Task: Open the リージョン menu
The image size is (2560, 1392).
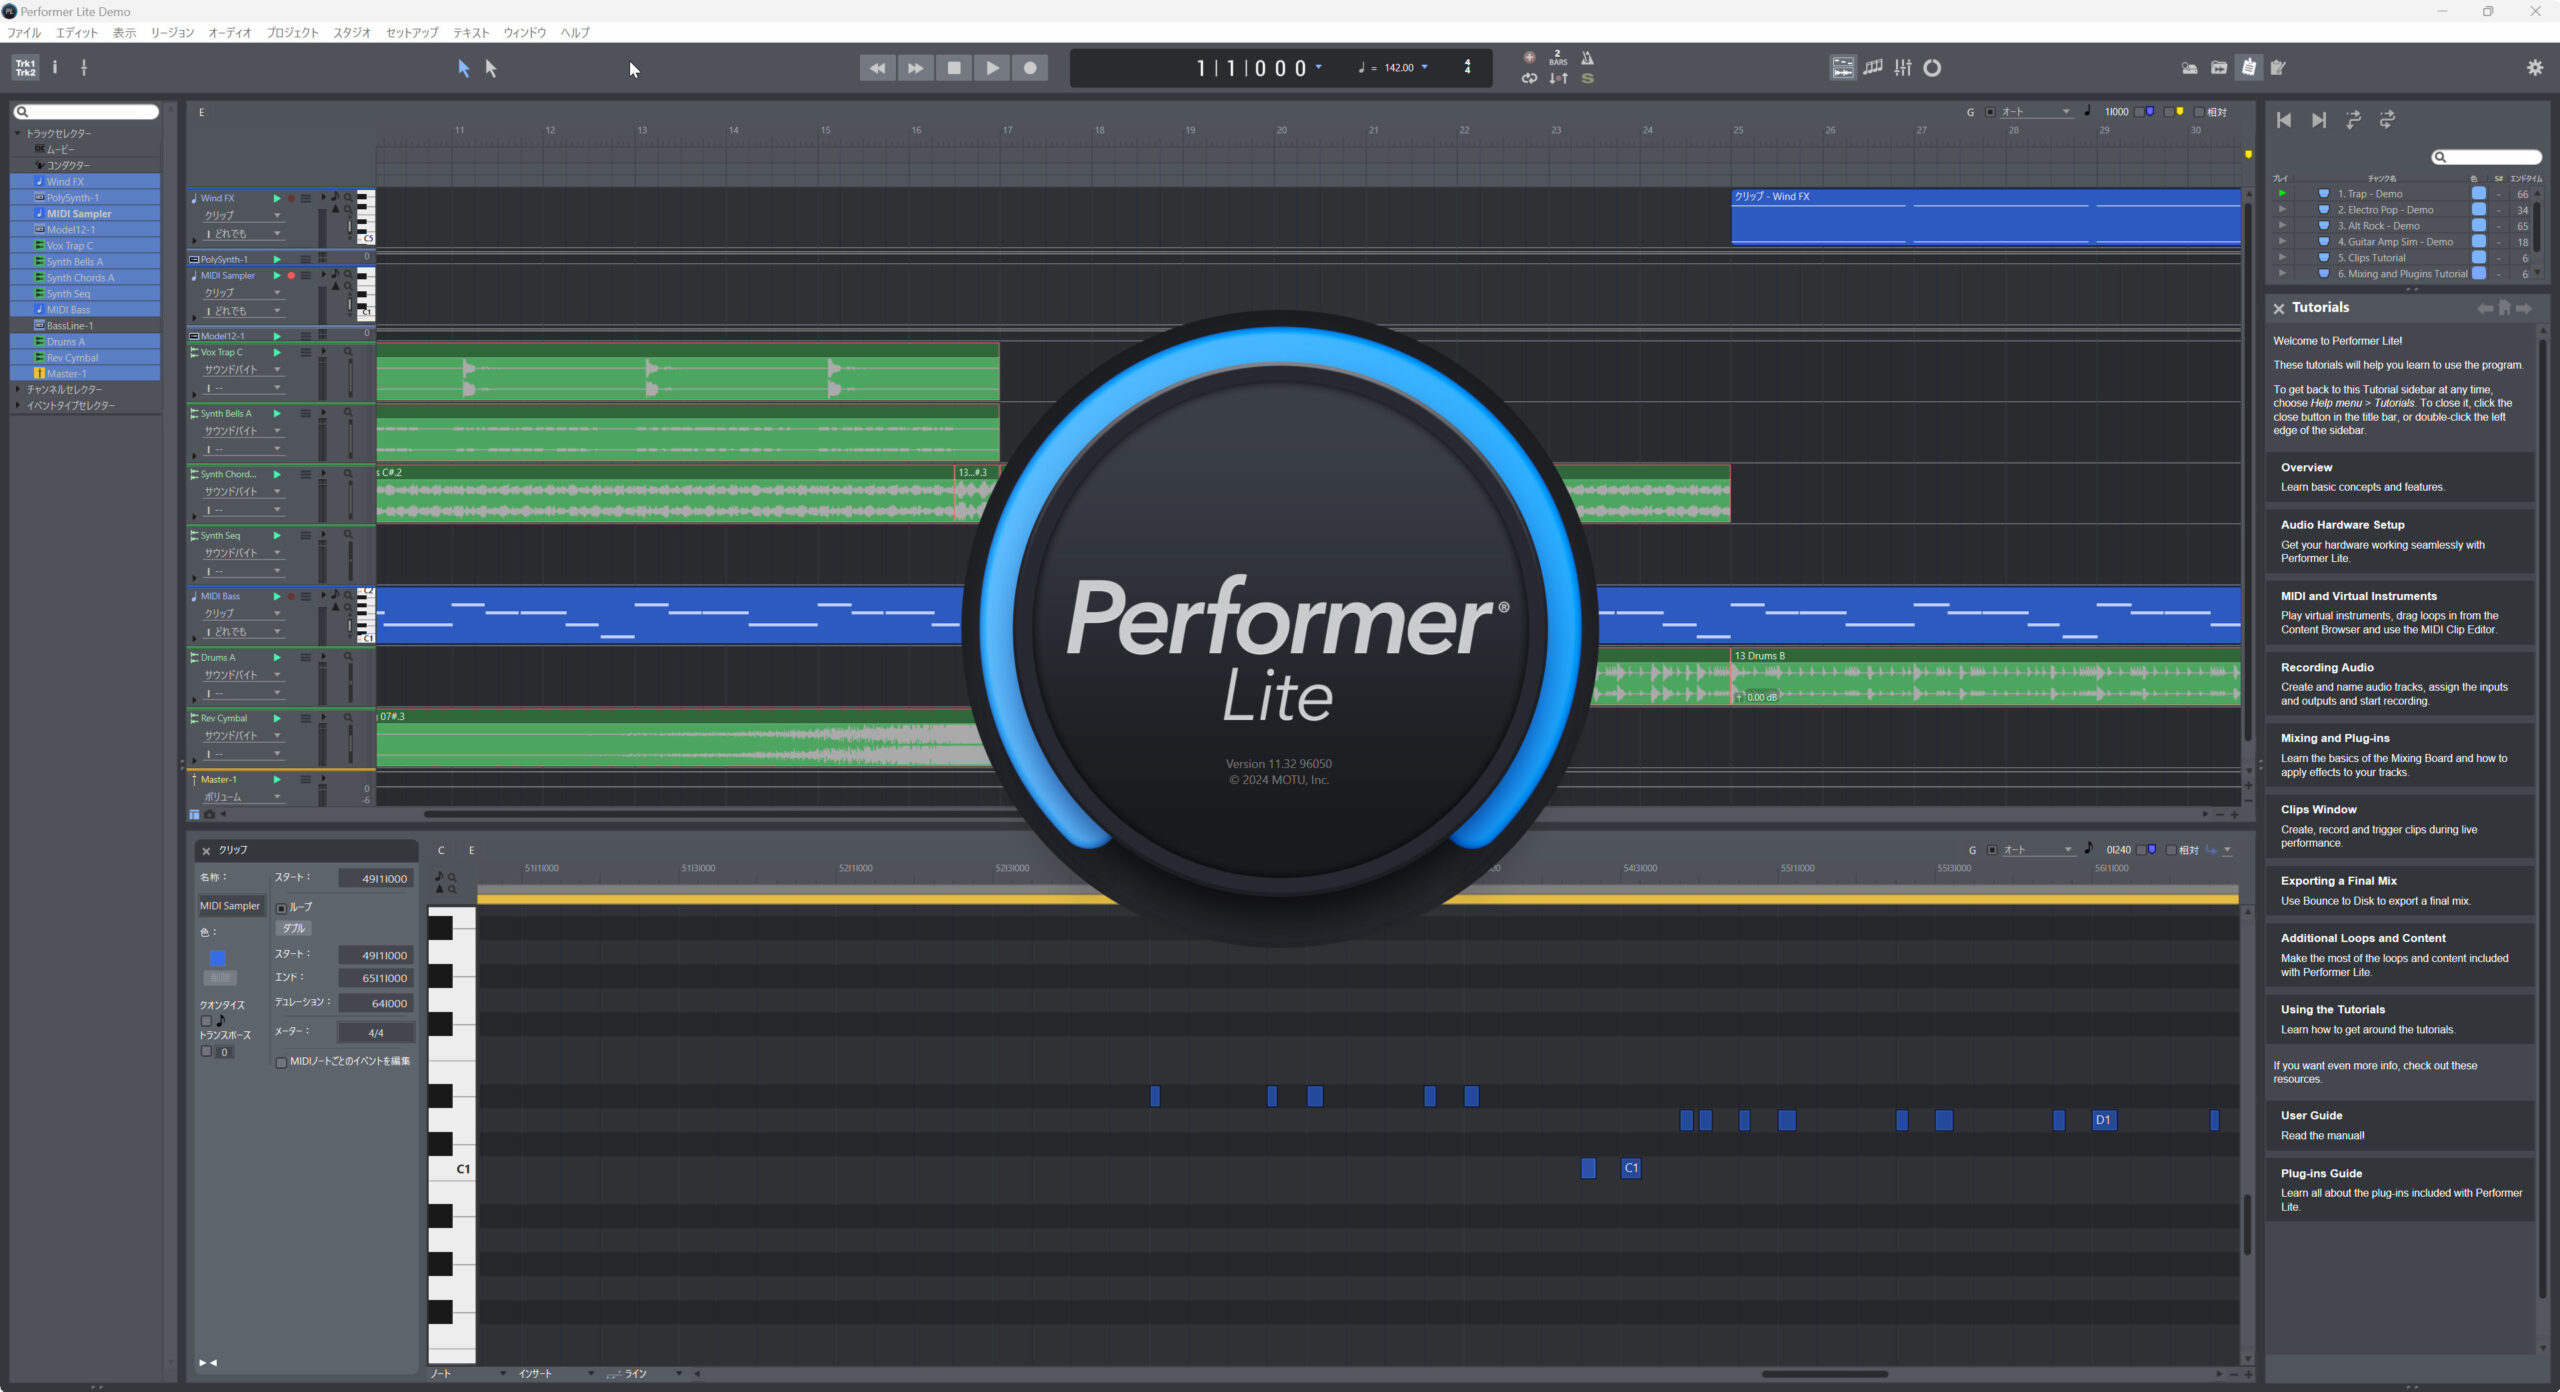Action: point(172,33)
